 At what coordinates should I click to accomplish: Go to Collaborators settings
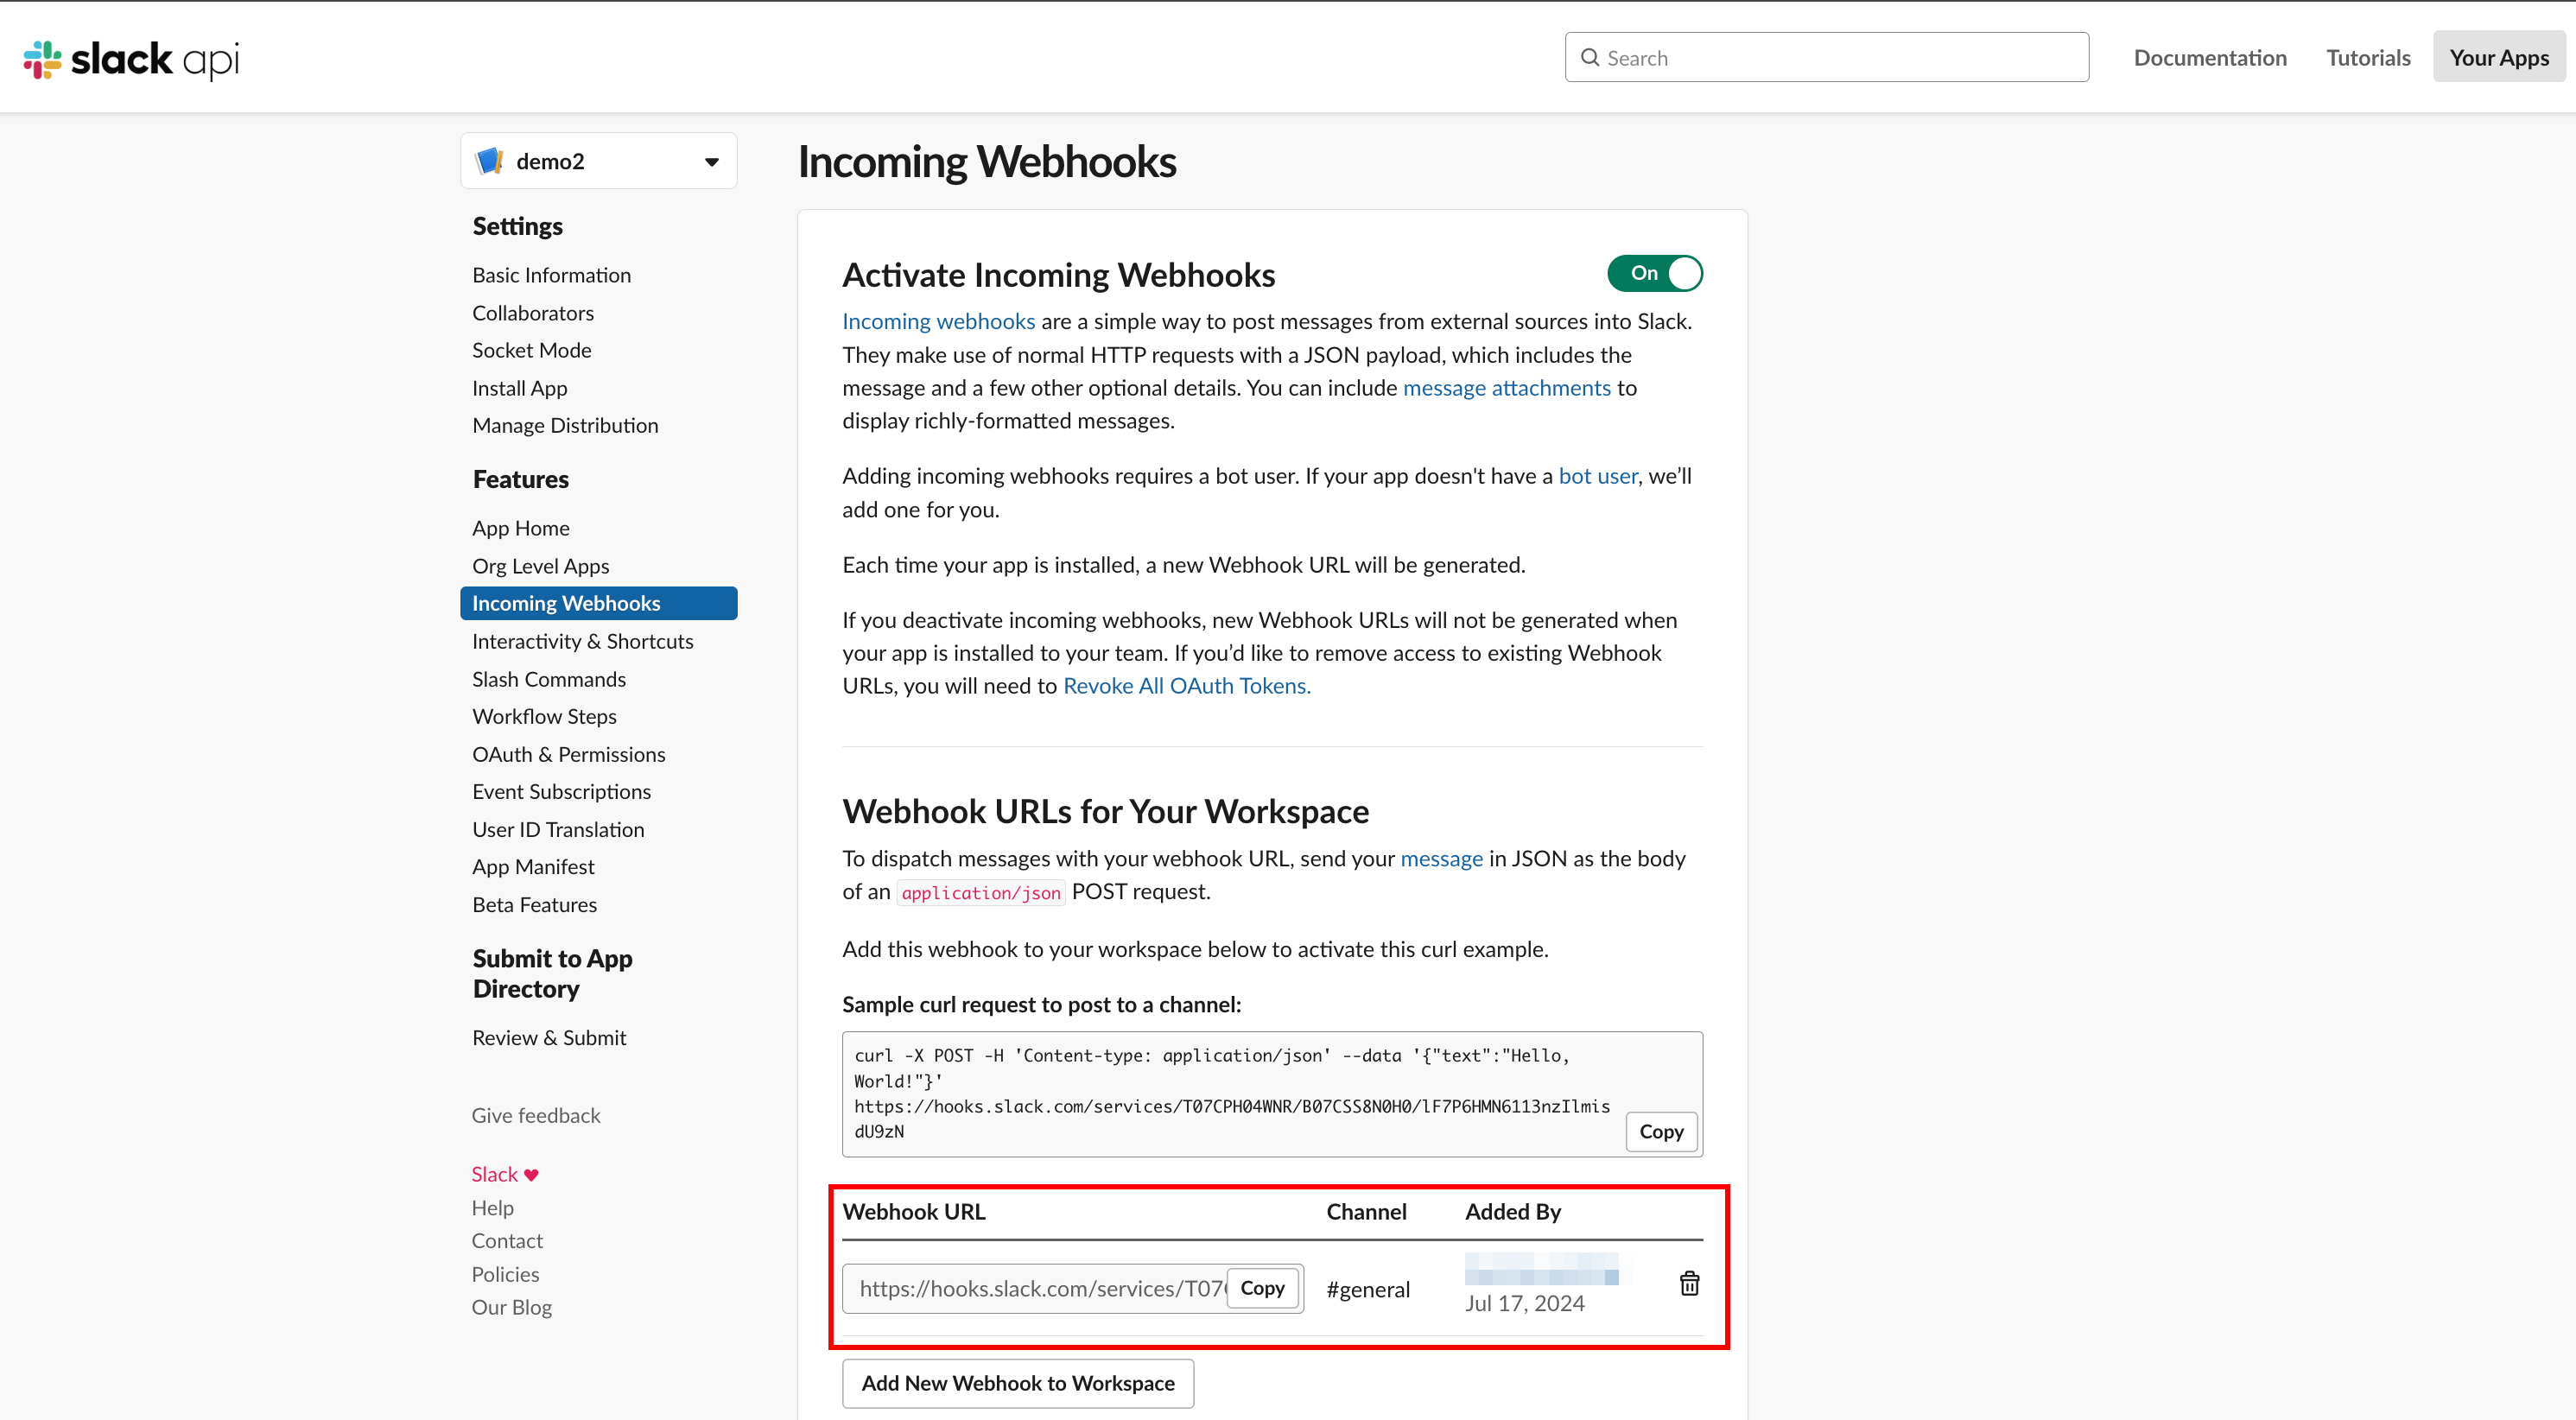[533, 313]
